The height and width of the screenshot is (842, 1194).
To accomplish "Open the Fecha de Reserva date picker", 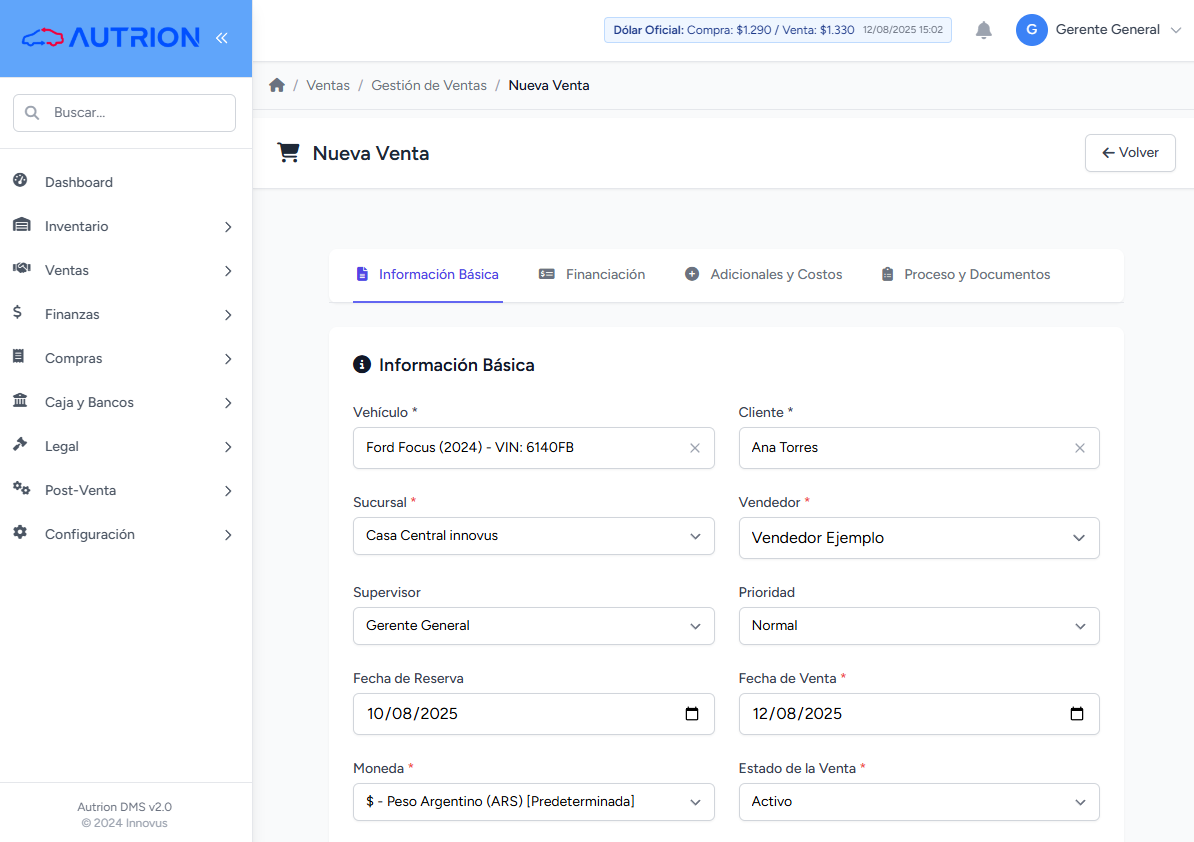I will click(x=693, y=714).
